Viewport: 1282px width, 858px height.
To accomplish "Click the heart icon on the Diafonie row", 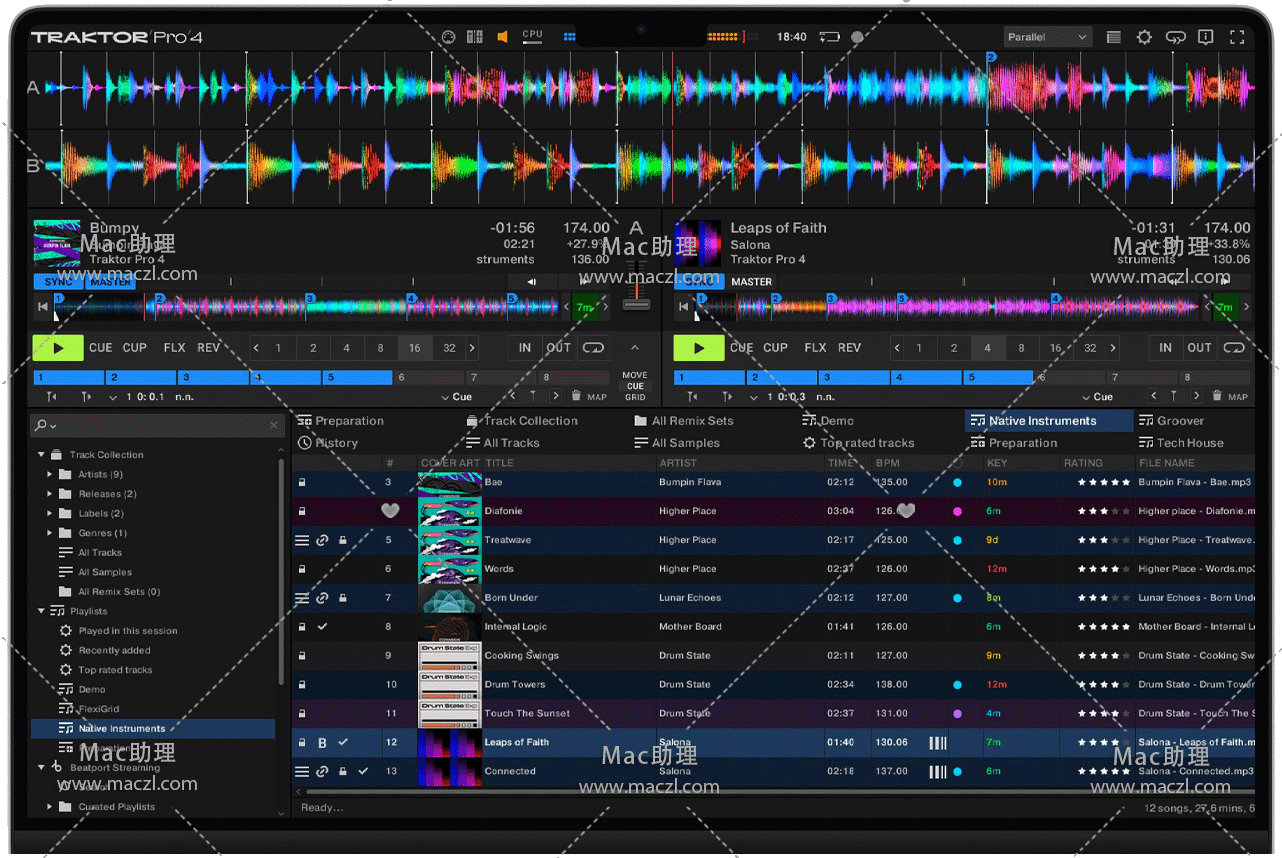I will tap(390, 511).
